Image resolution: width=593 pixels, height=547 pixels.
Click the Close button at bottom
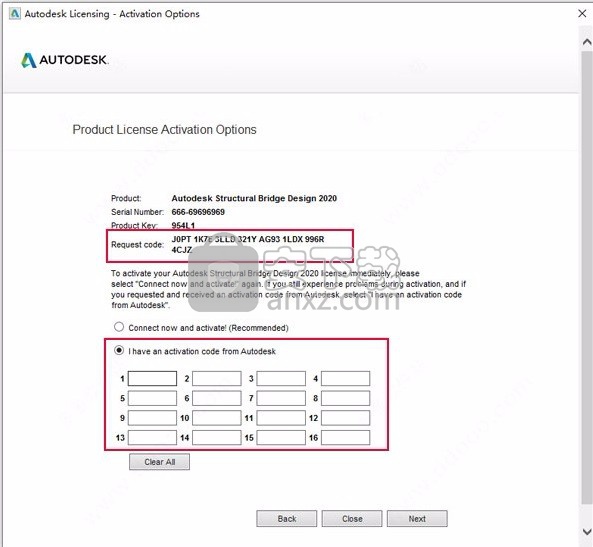(x=352, y=519)
